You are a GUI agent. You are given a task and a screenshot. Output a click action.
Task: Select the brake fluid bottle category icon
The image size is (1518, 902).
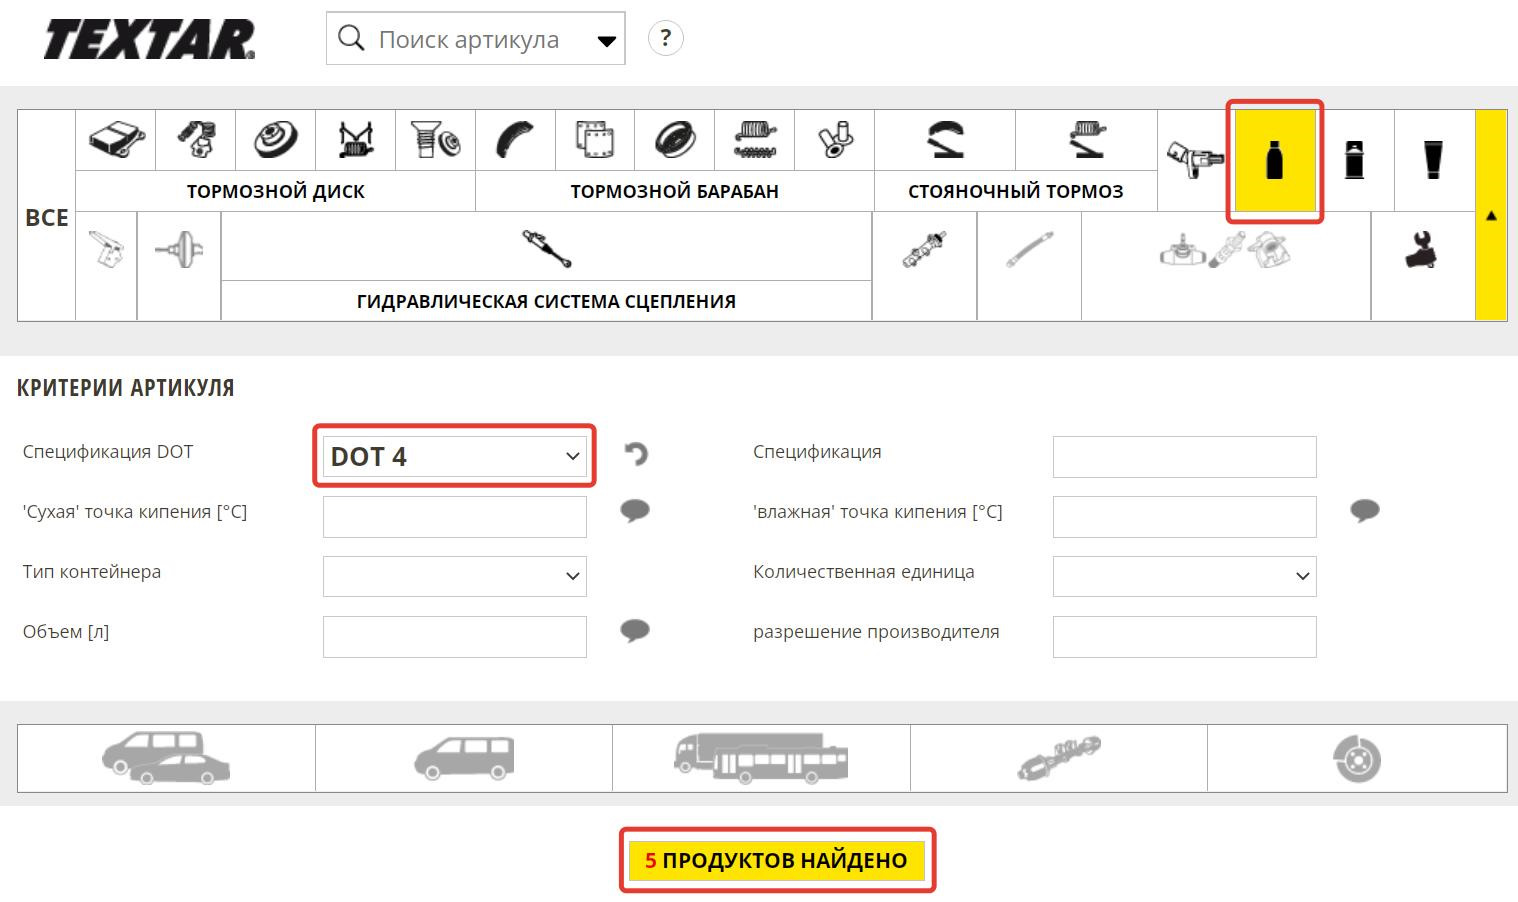point(1274,160)
